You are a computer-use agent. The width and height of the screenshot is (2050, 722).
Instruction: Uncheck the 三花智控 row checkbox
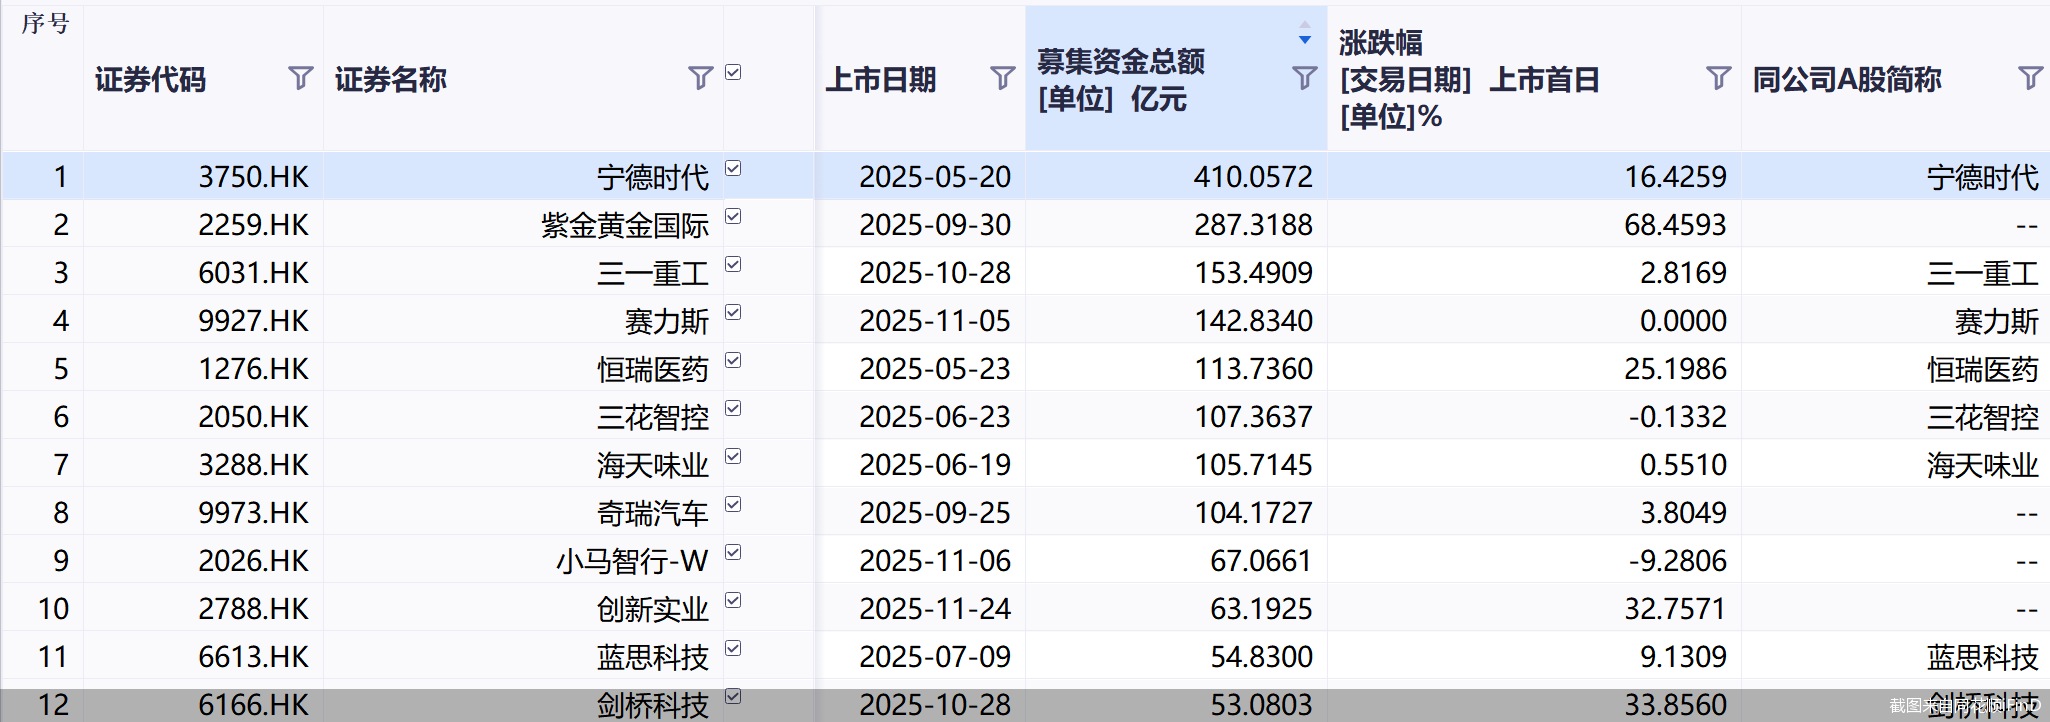coord(733,408)
